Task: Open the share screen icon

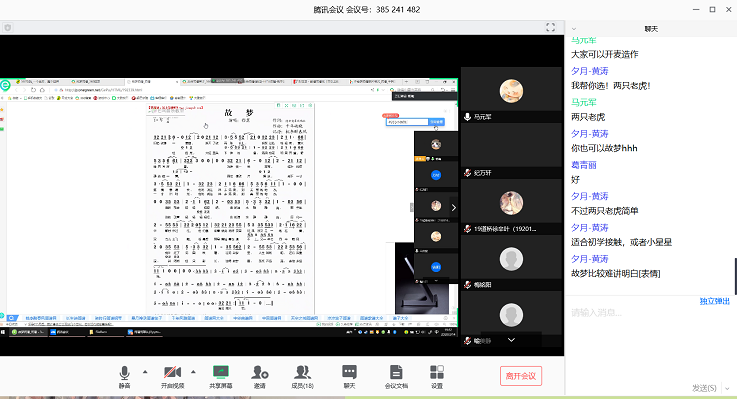Action: pos(220,376)
